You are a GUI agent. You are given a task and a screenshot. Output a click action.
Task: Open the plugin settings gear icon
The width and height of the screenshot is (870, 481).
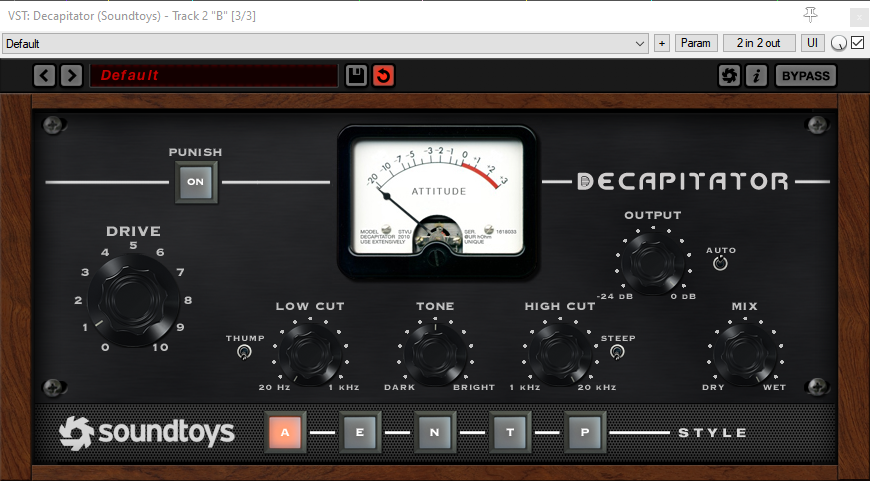pyautogui.click(x=729, y=76)
